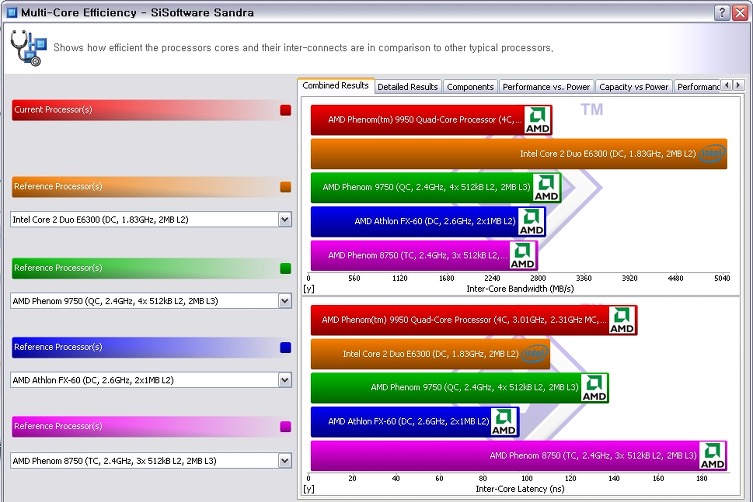This screenshot has height=502, width=753.
Task: Click AMD logo on magenta bandwidth bar
Action: [522, 256]
